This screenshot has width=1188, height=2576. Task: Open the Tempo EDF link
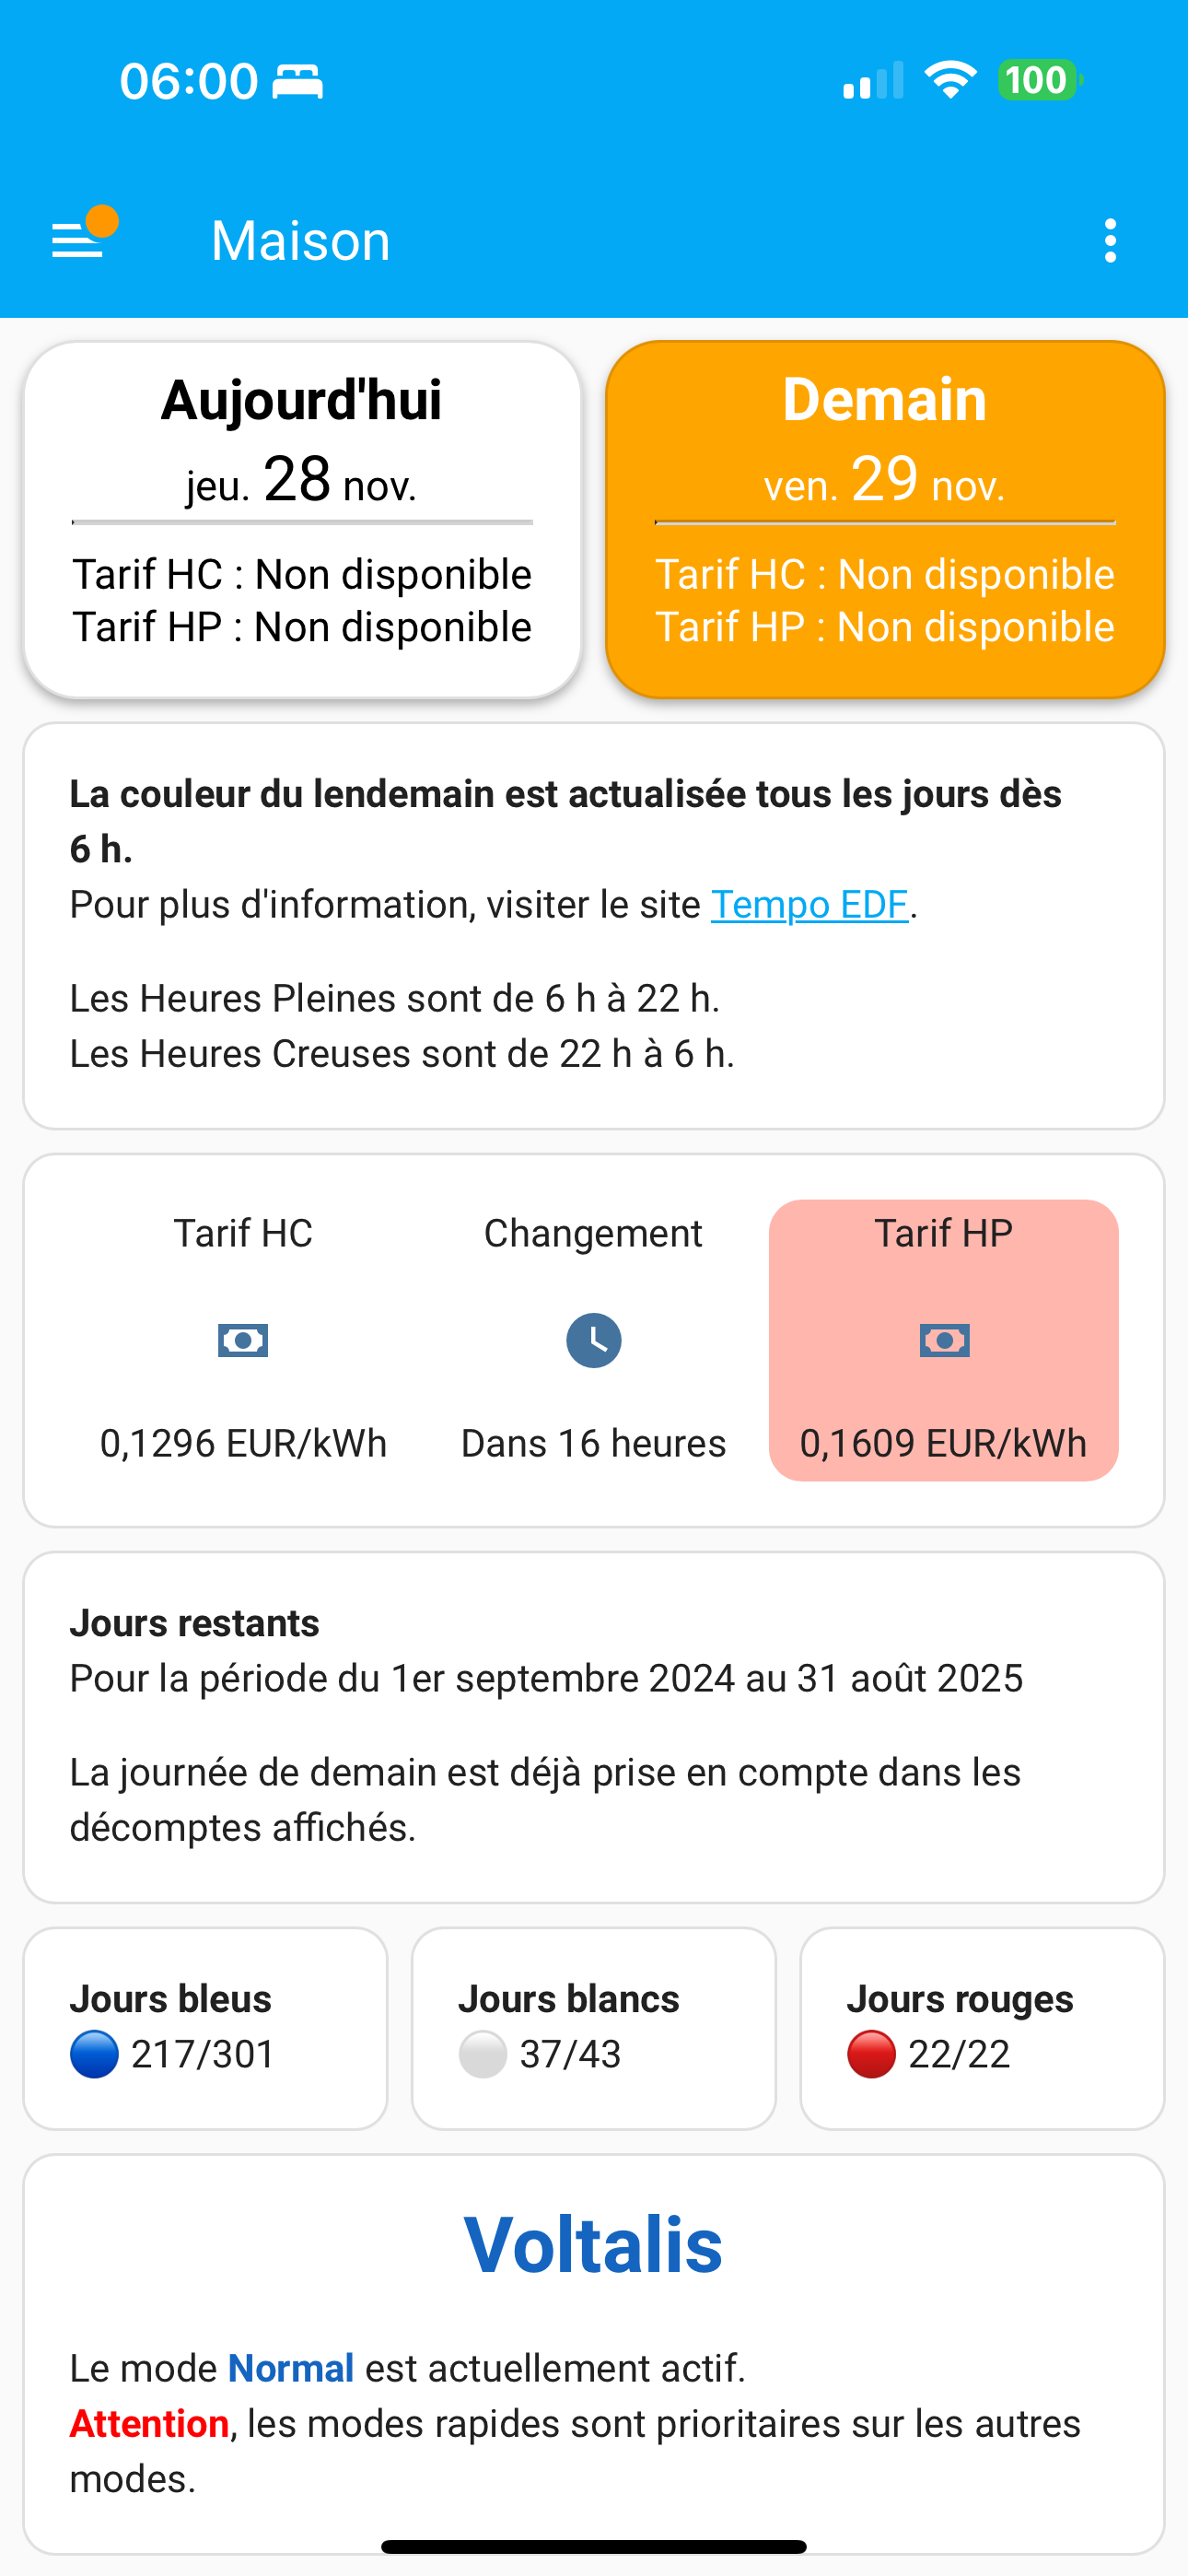(x=809, y=904)
